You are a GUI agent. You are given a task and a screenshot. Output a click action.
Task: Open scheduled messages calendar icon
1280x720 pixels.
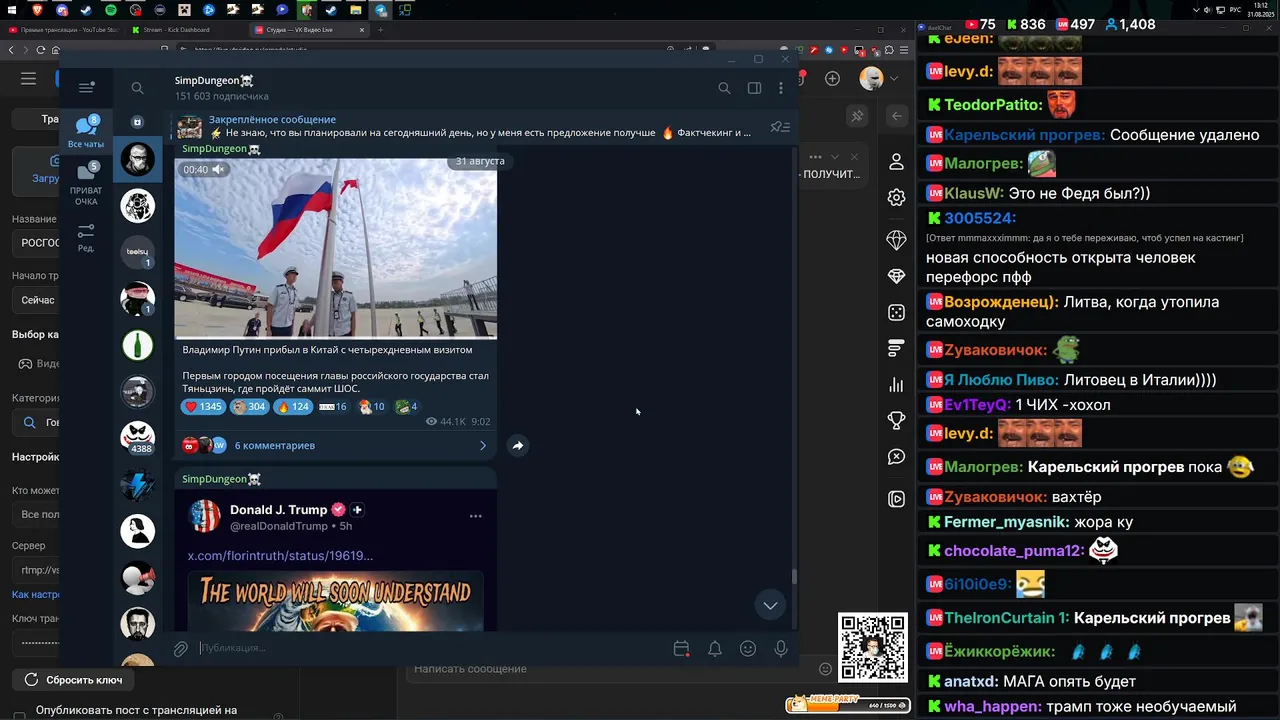(x=681, y=648)
